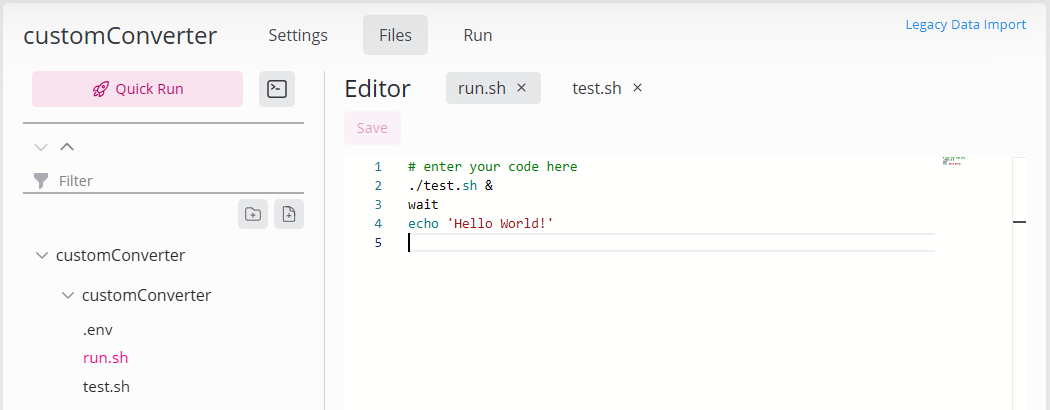Open .env in the file tree

(97, 329)
